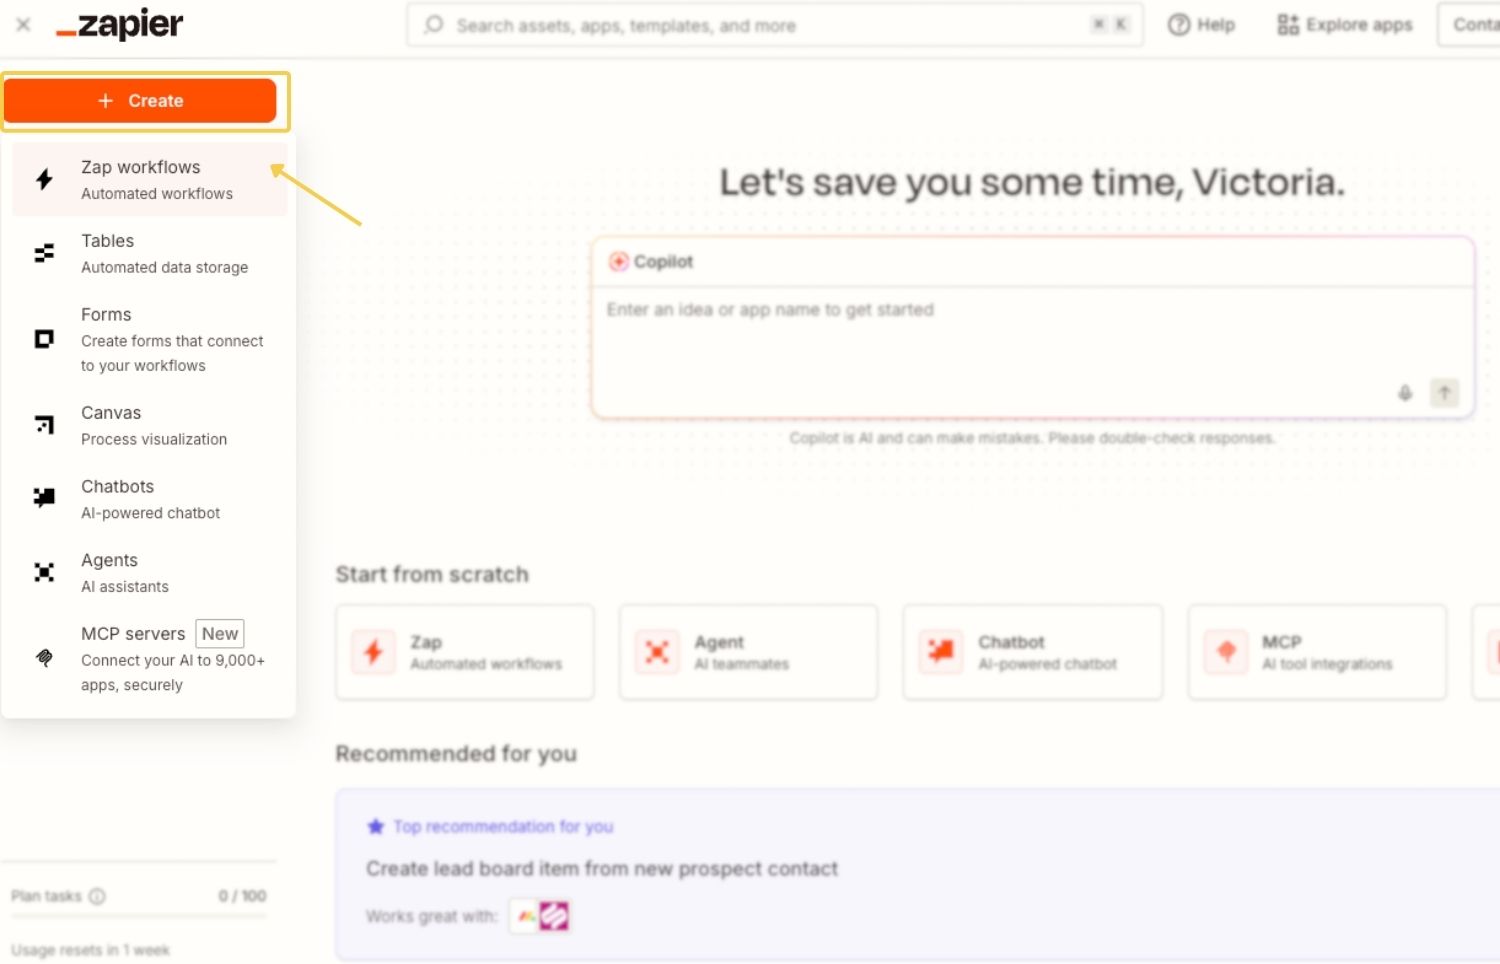Click the Forms icon in the menu
Screen dimensions: 1500x964
coord(44,339)
